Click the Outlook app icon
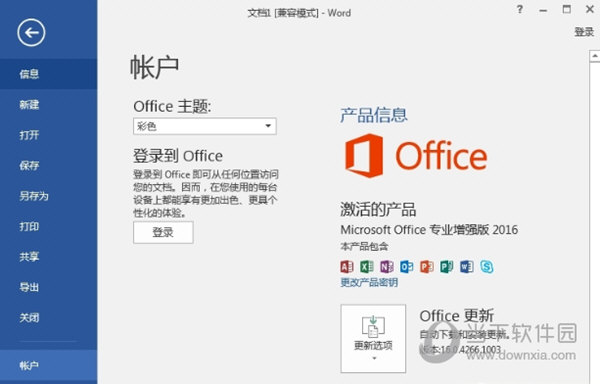 coord(406,266)
